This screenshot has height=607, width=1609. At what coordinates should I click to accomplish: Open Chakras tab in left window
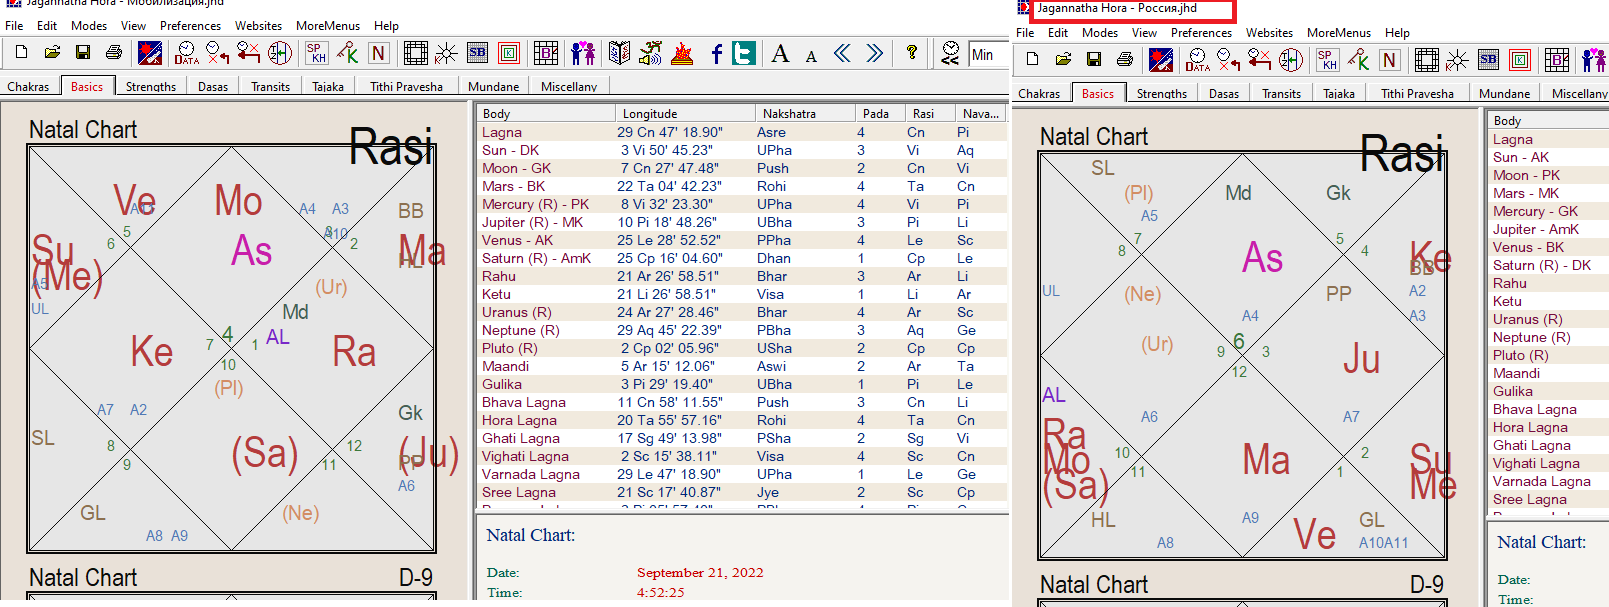[28, 86]
